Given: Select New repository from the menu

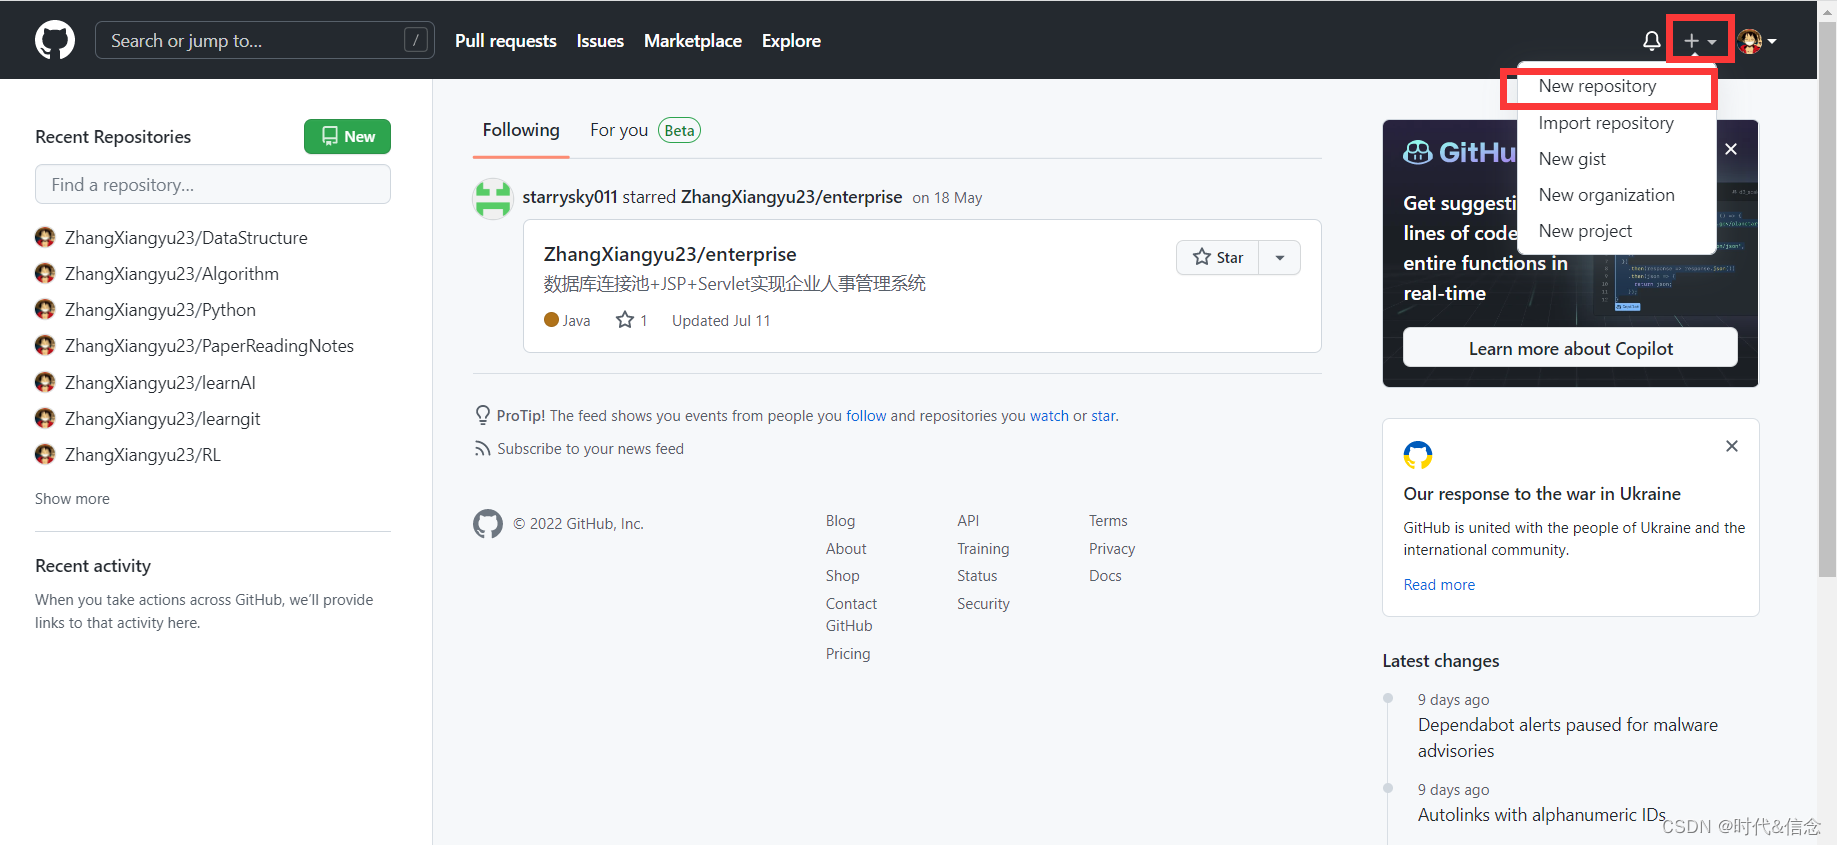Looking at the screenshot, I should click(1597, 87).
